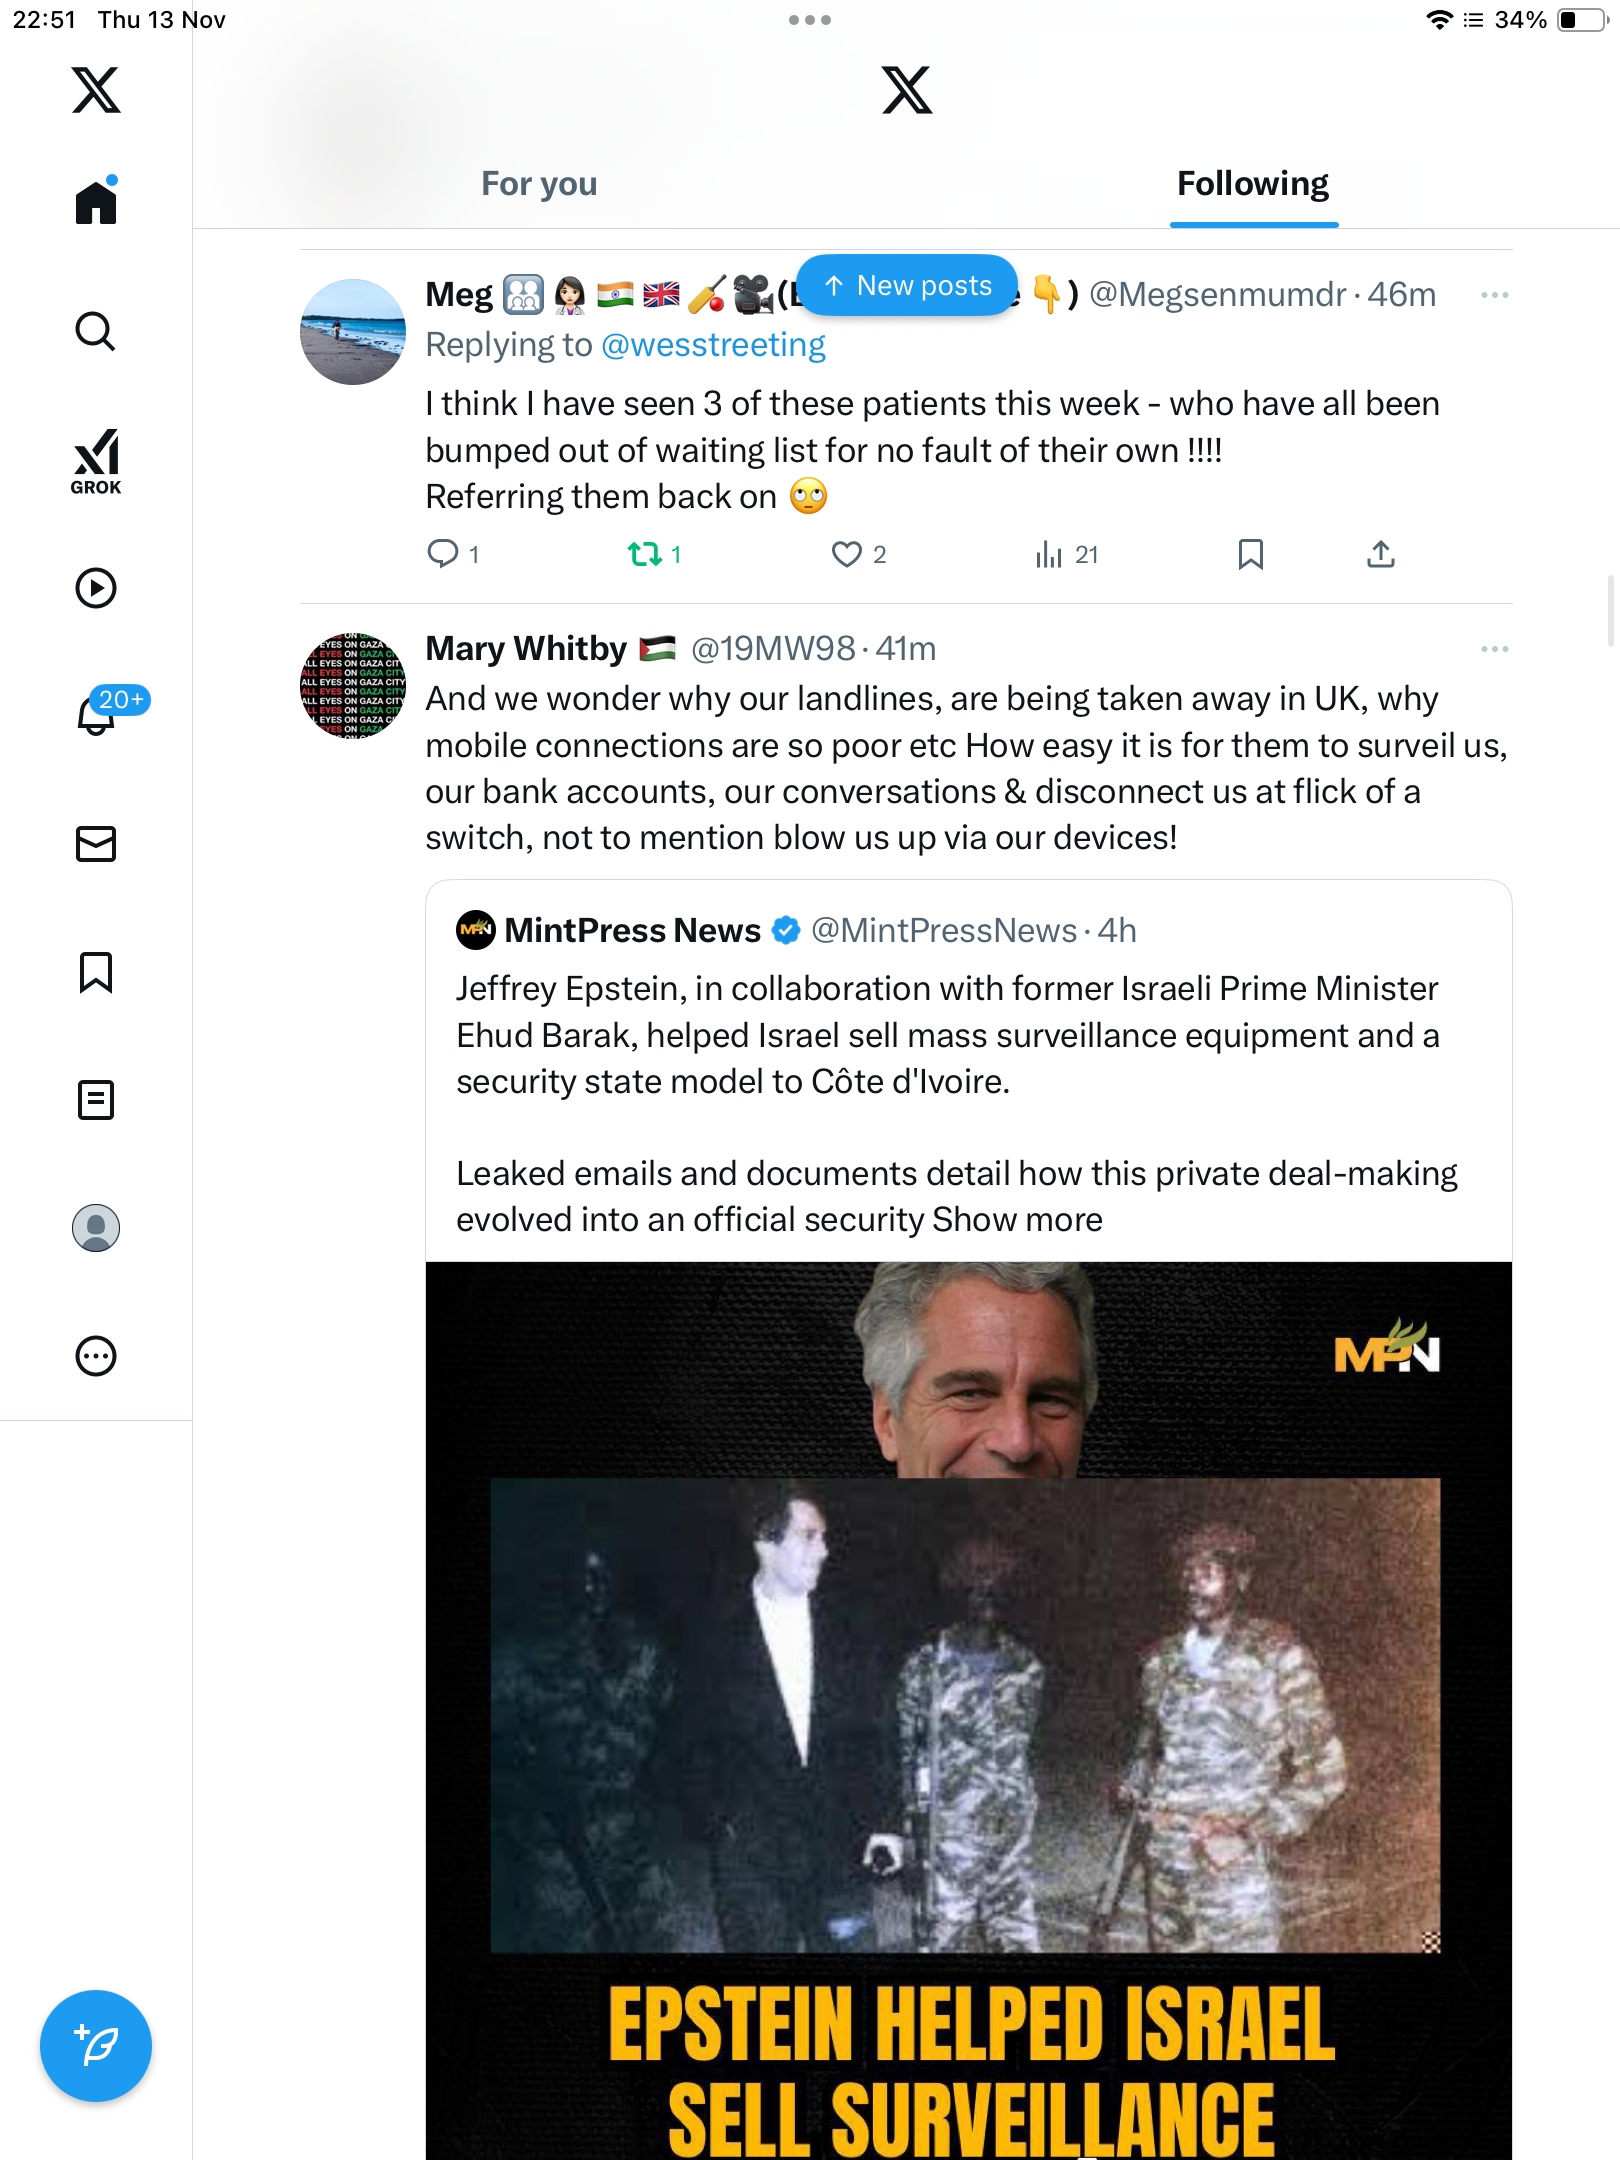The image size is (1620, 2160).
Task: Open the @wesstreeting profile link
Action: pos(713,345)
